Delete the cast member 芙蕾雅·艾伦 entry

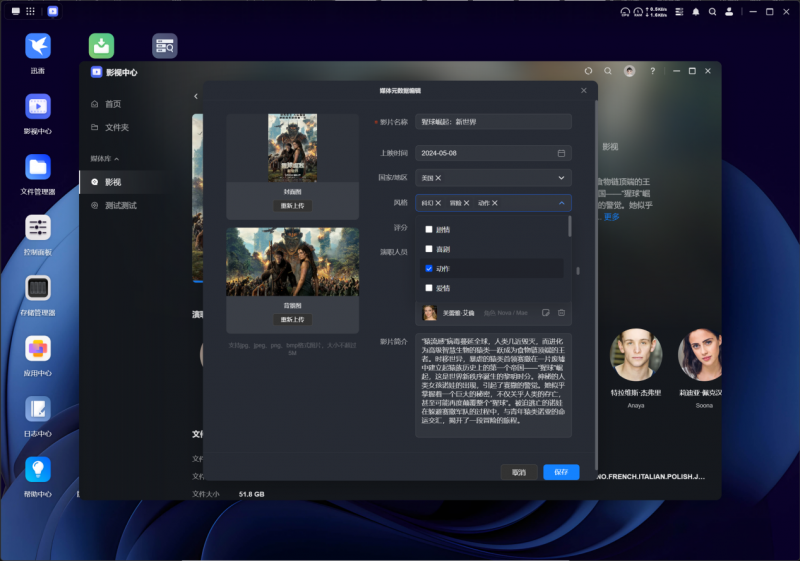[561, 313]
